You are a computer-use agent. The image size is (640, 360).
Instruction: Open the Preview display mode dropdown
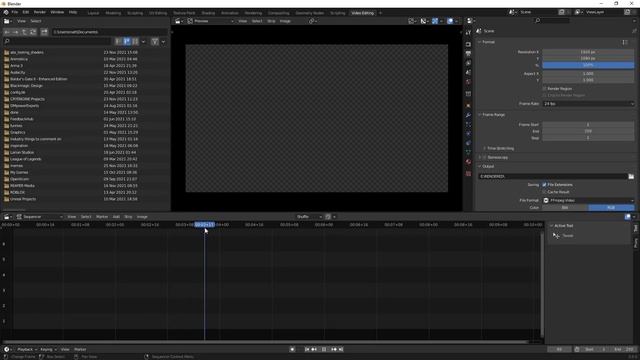pyautogui.click(x=211, y=21)
